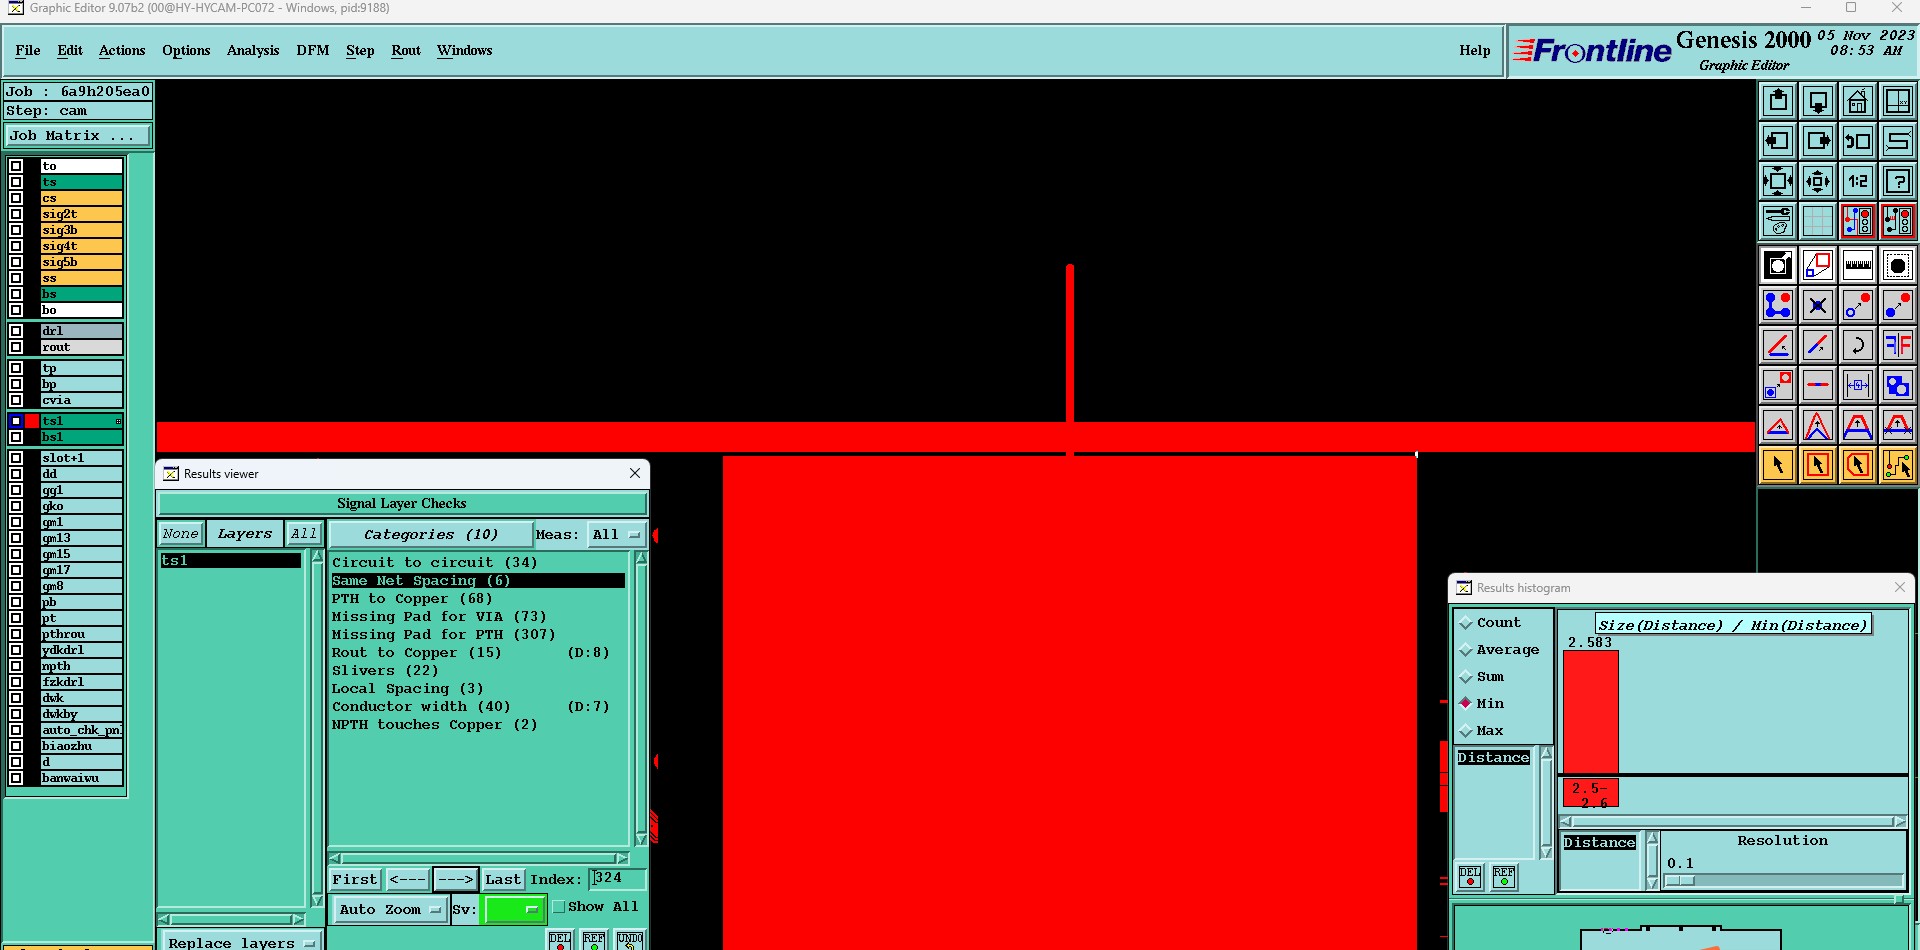
Task: Select the Min radio option
Action: pyautogui.click(x=1466, y=704)
